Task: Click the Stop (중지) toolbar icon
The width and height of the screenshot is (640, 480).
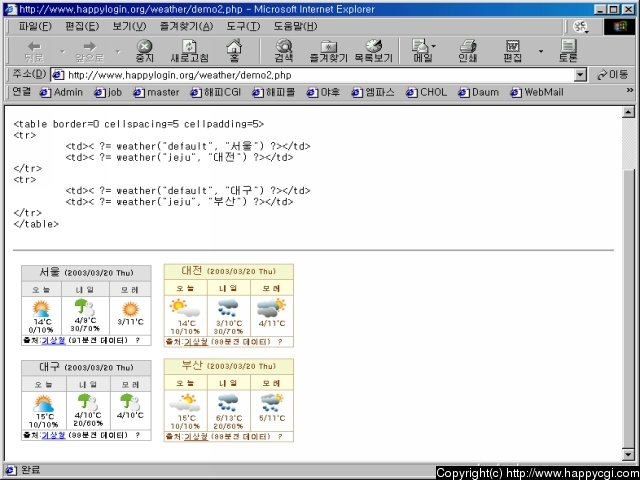Action: pos(144,51)
